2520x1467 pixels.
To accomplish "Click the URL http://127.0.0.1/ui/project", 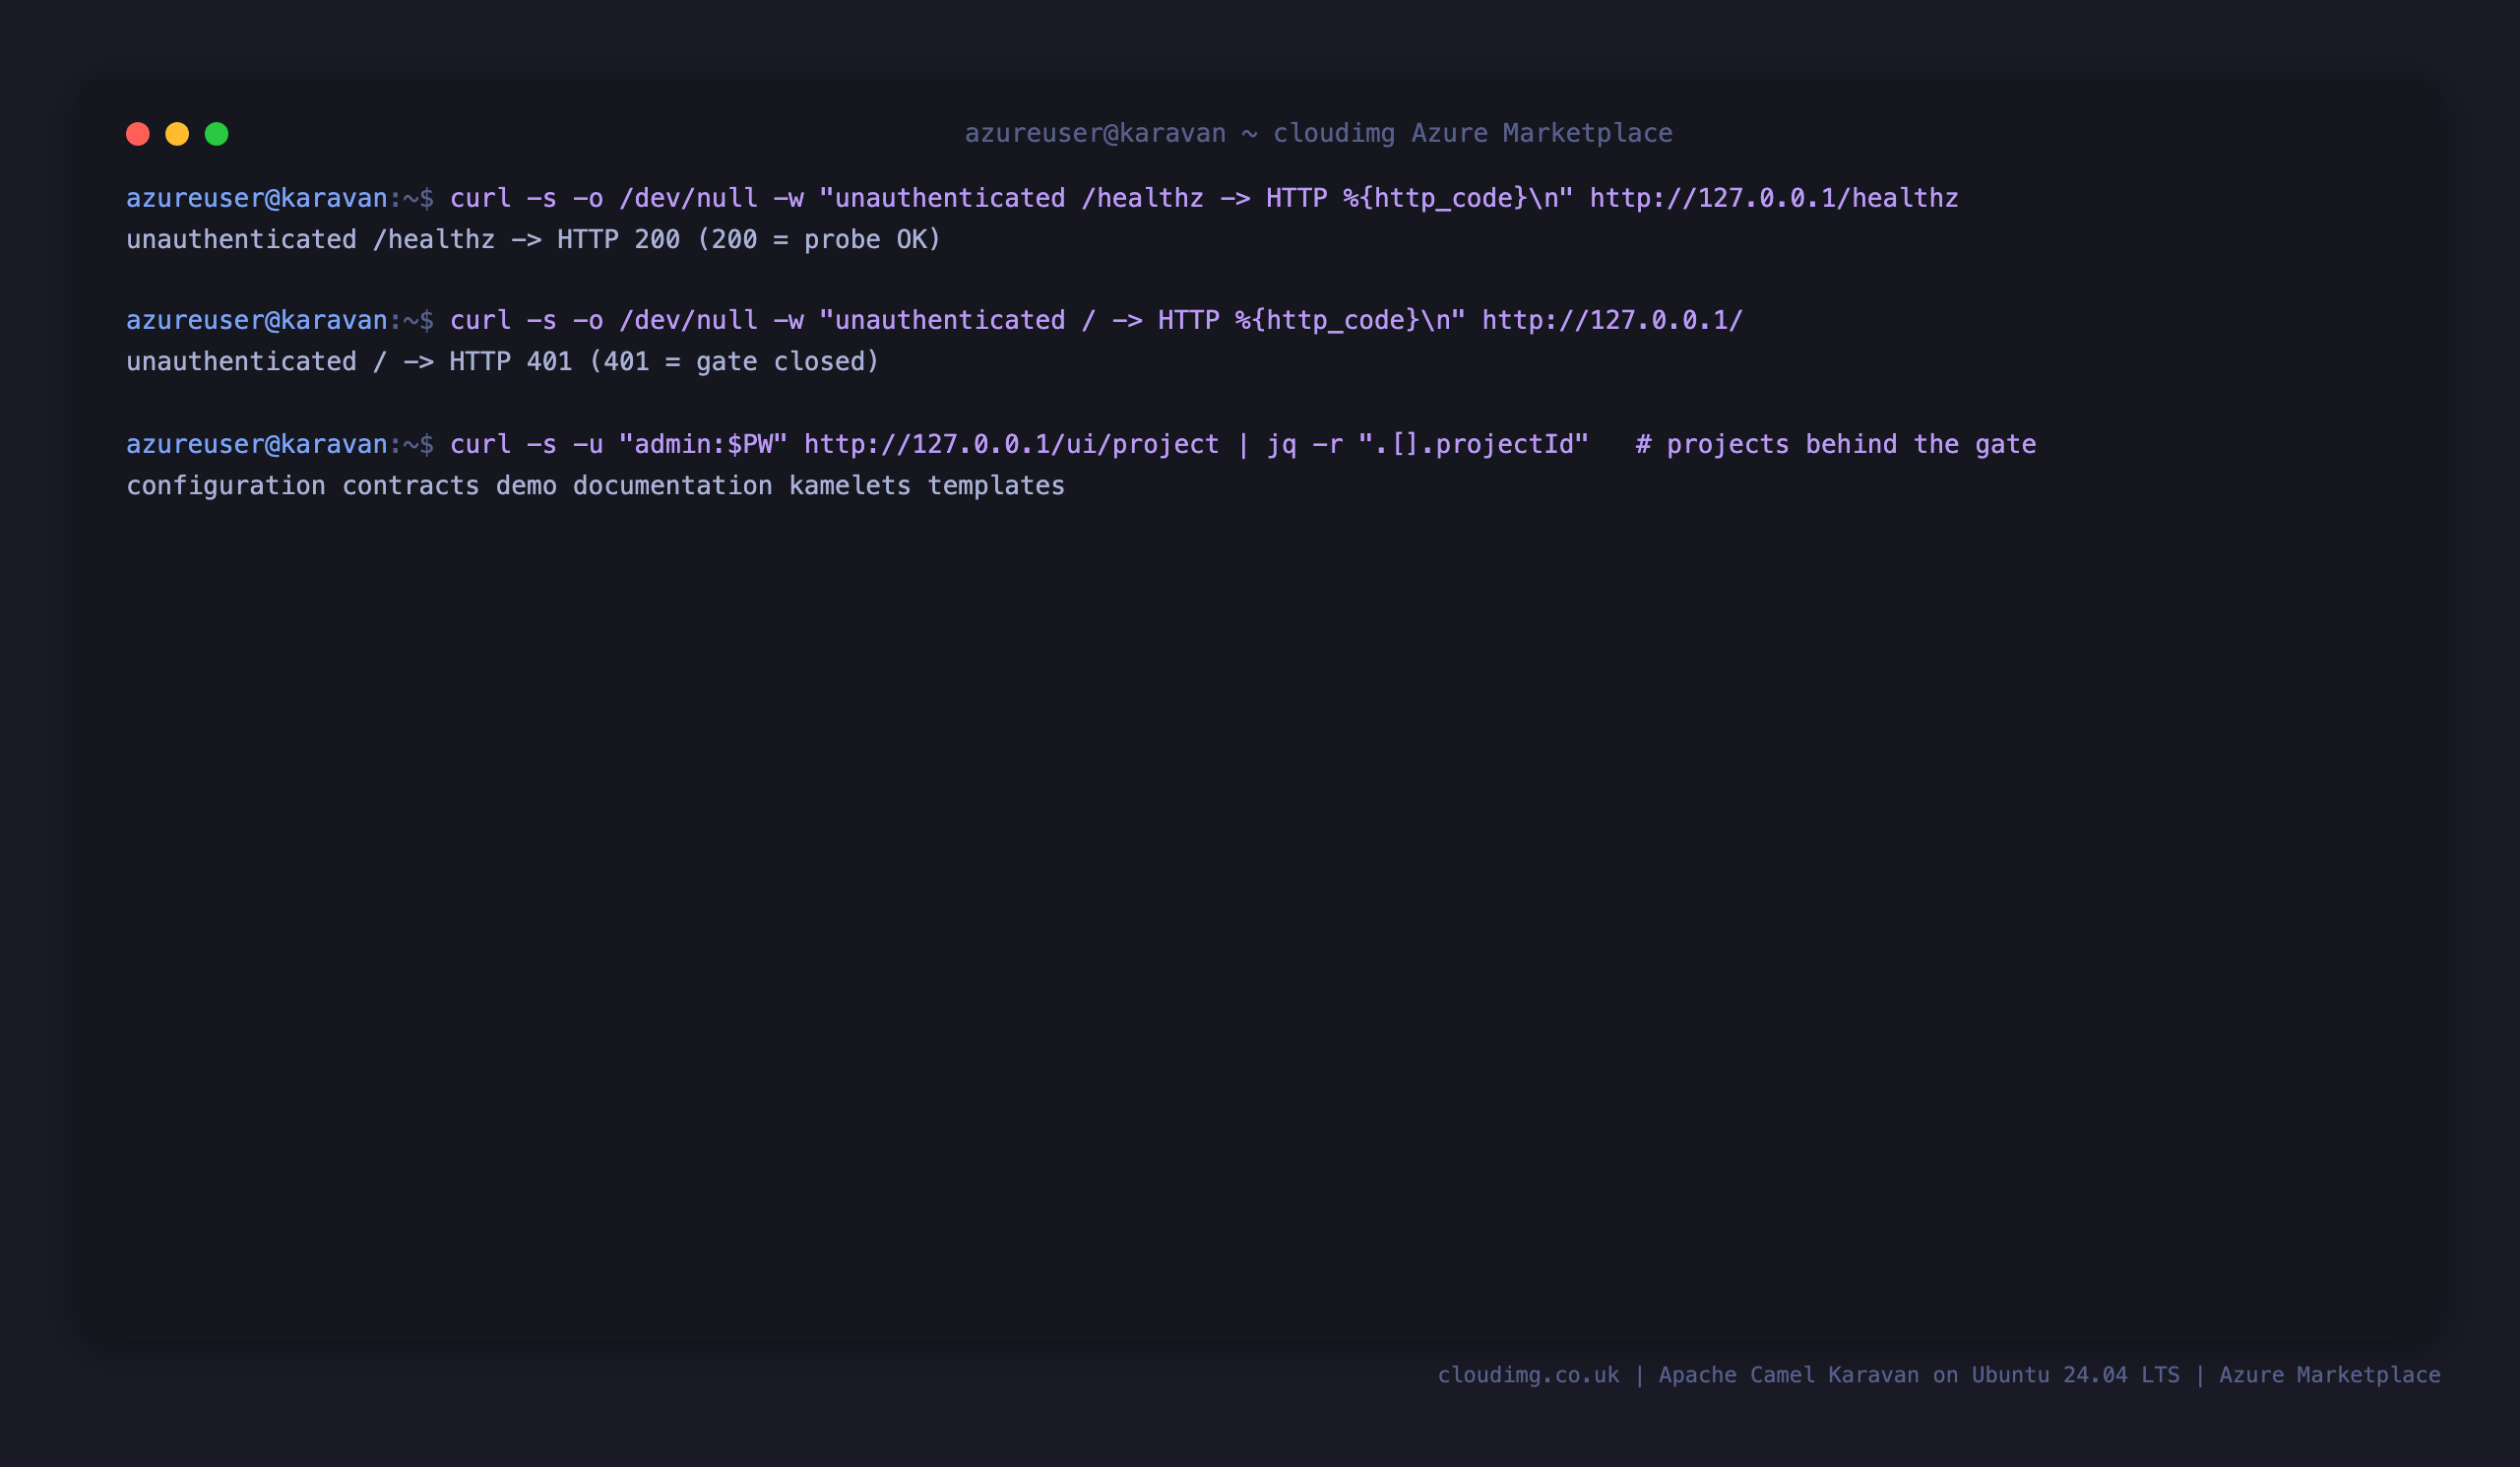I will [x=1012, y=444].
